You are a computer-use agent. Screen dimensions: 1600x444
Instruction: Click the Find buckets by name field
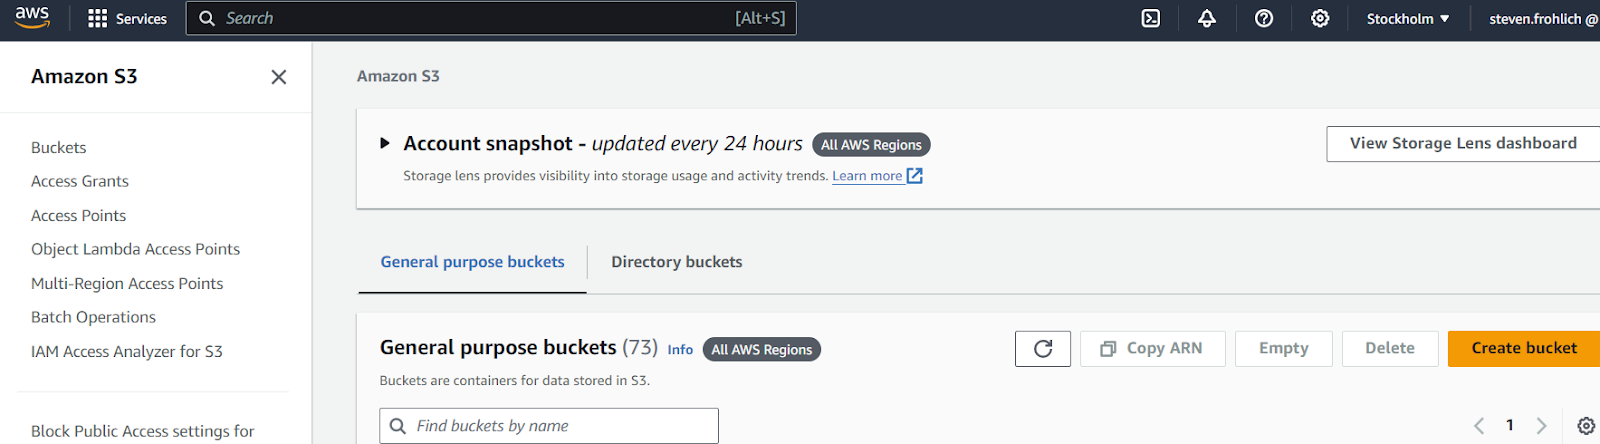pos(549,426)
